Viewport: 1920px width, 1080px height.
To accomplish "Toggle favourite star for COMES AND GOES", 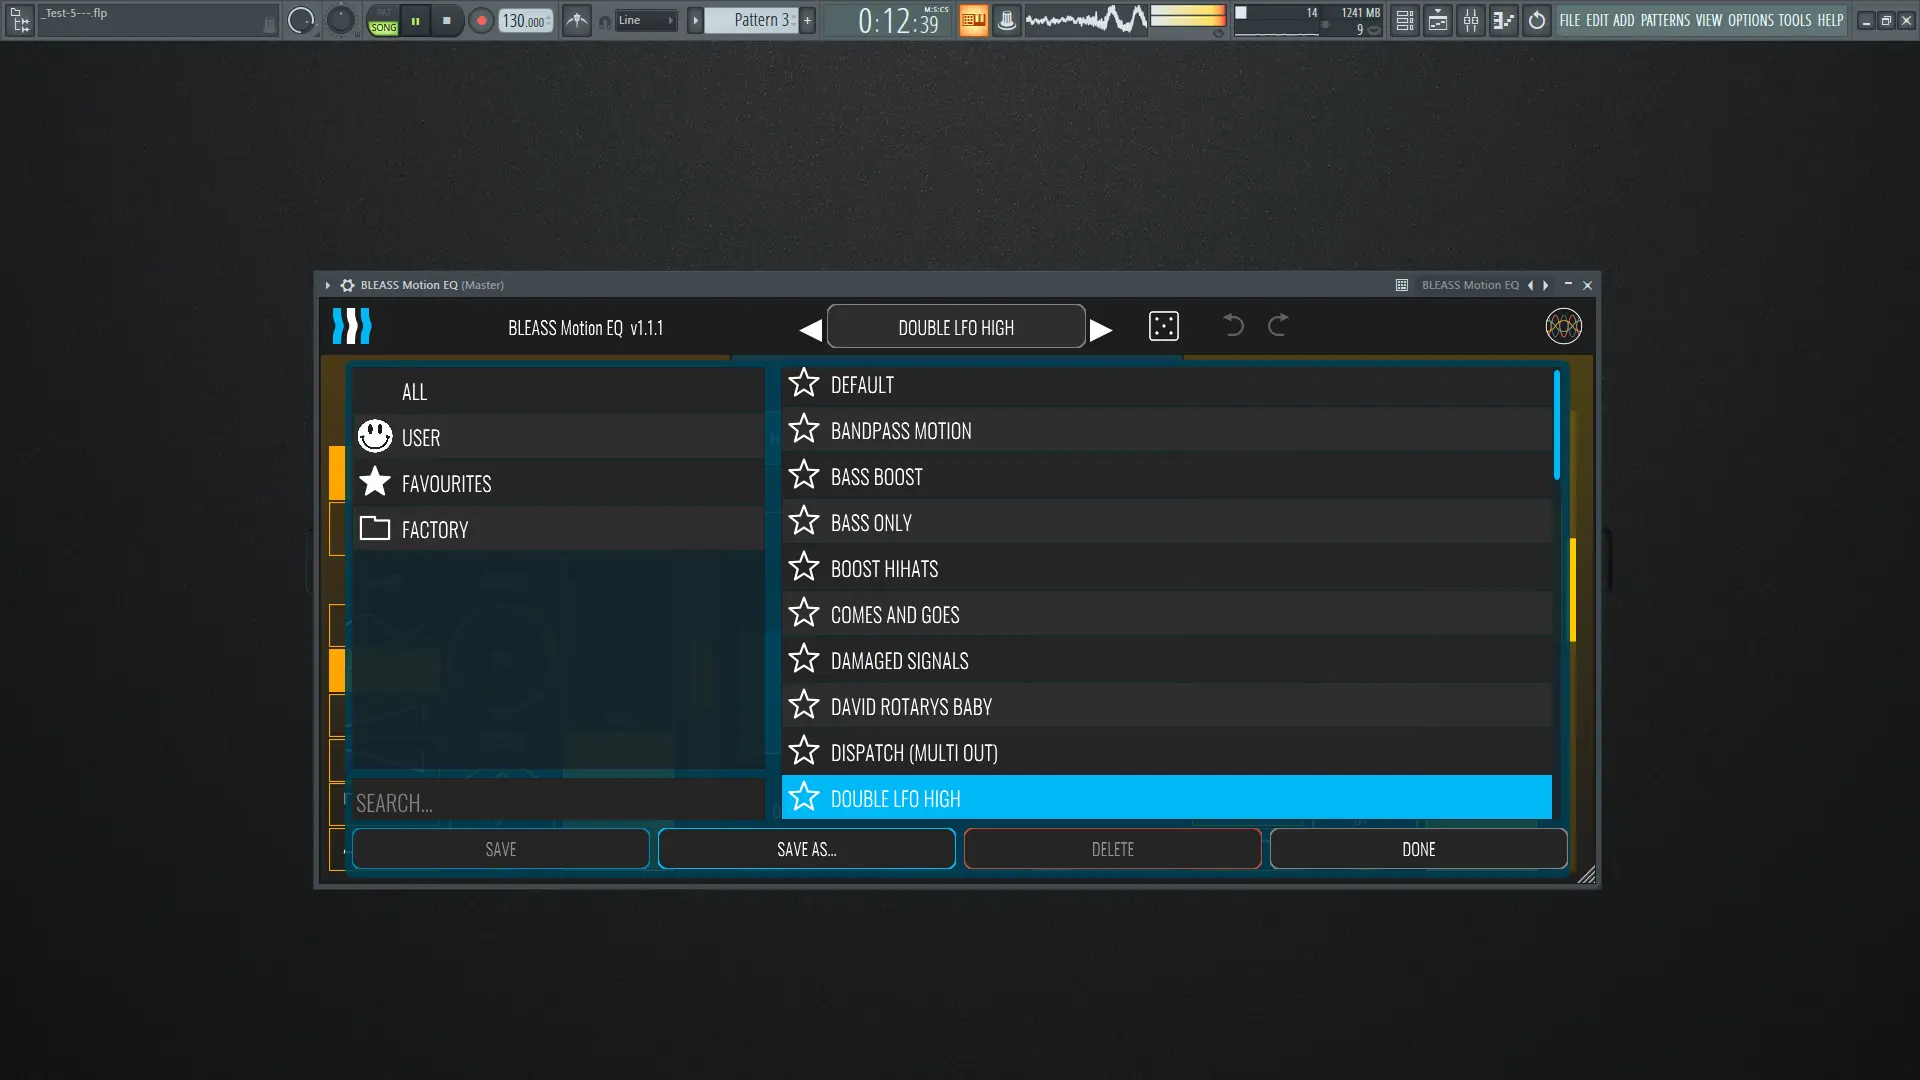I will pos(804,614).
